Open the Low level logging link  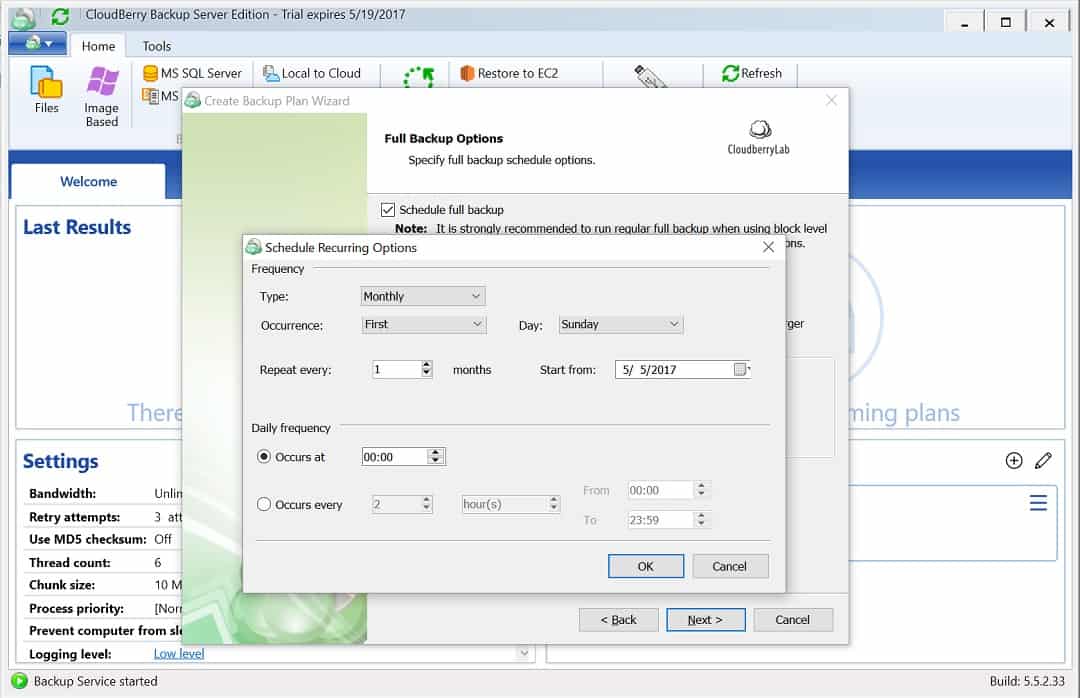pos(179,653)
